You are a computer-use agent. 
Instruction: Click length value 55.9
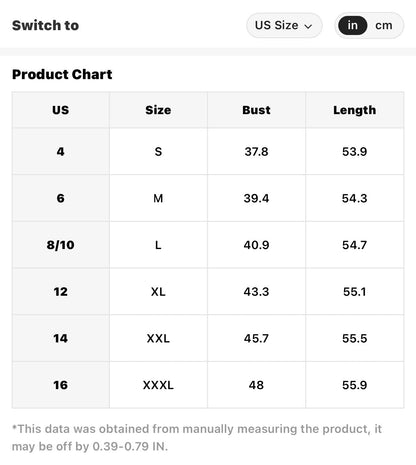(x=355, y=385)
